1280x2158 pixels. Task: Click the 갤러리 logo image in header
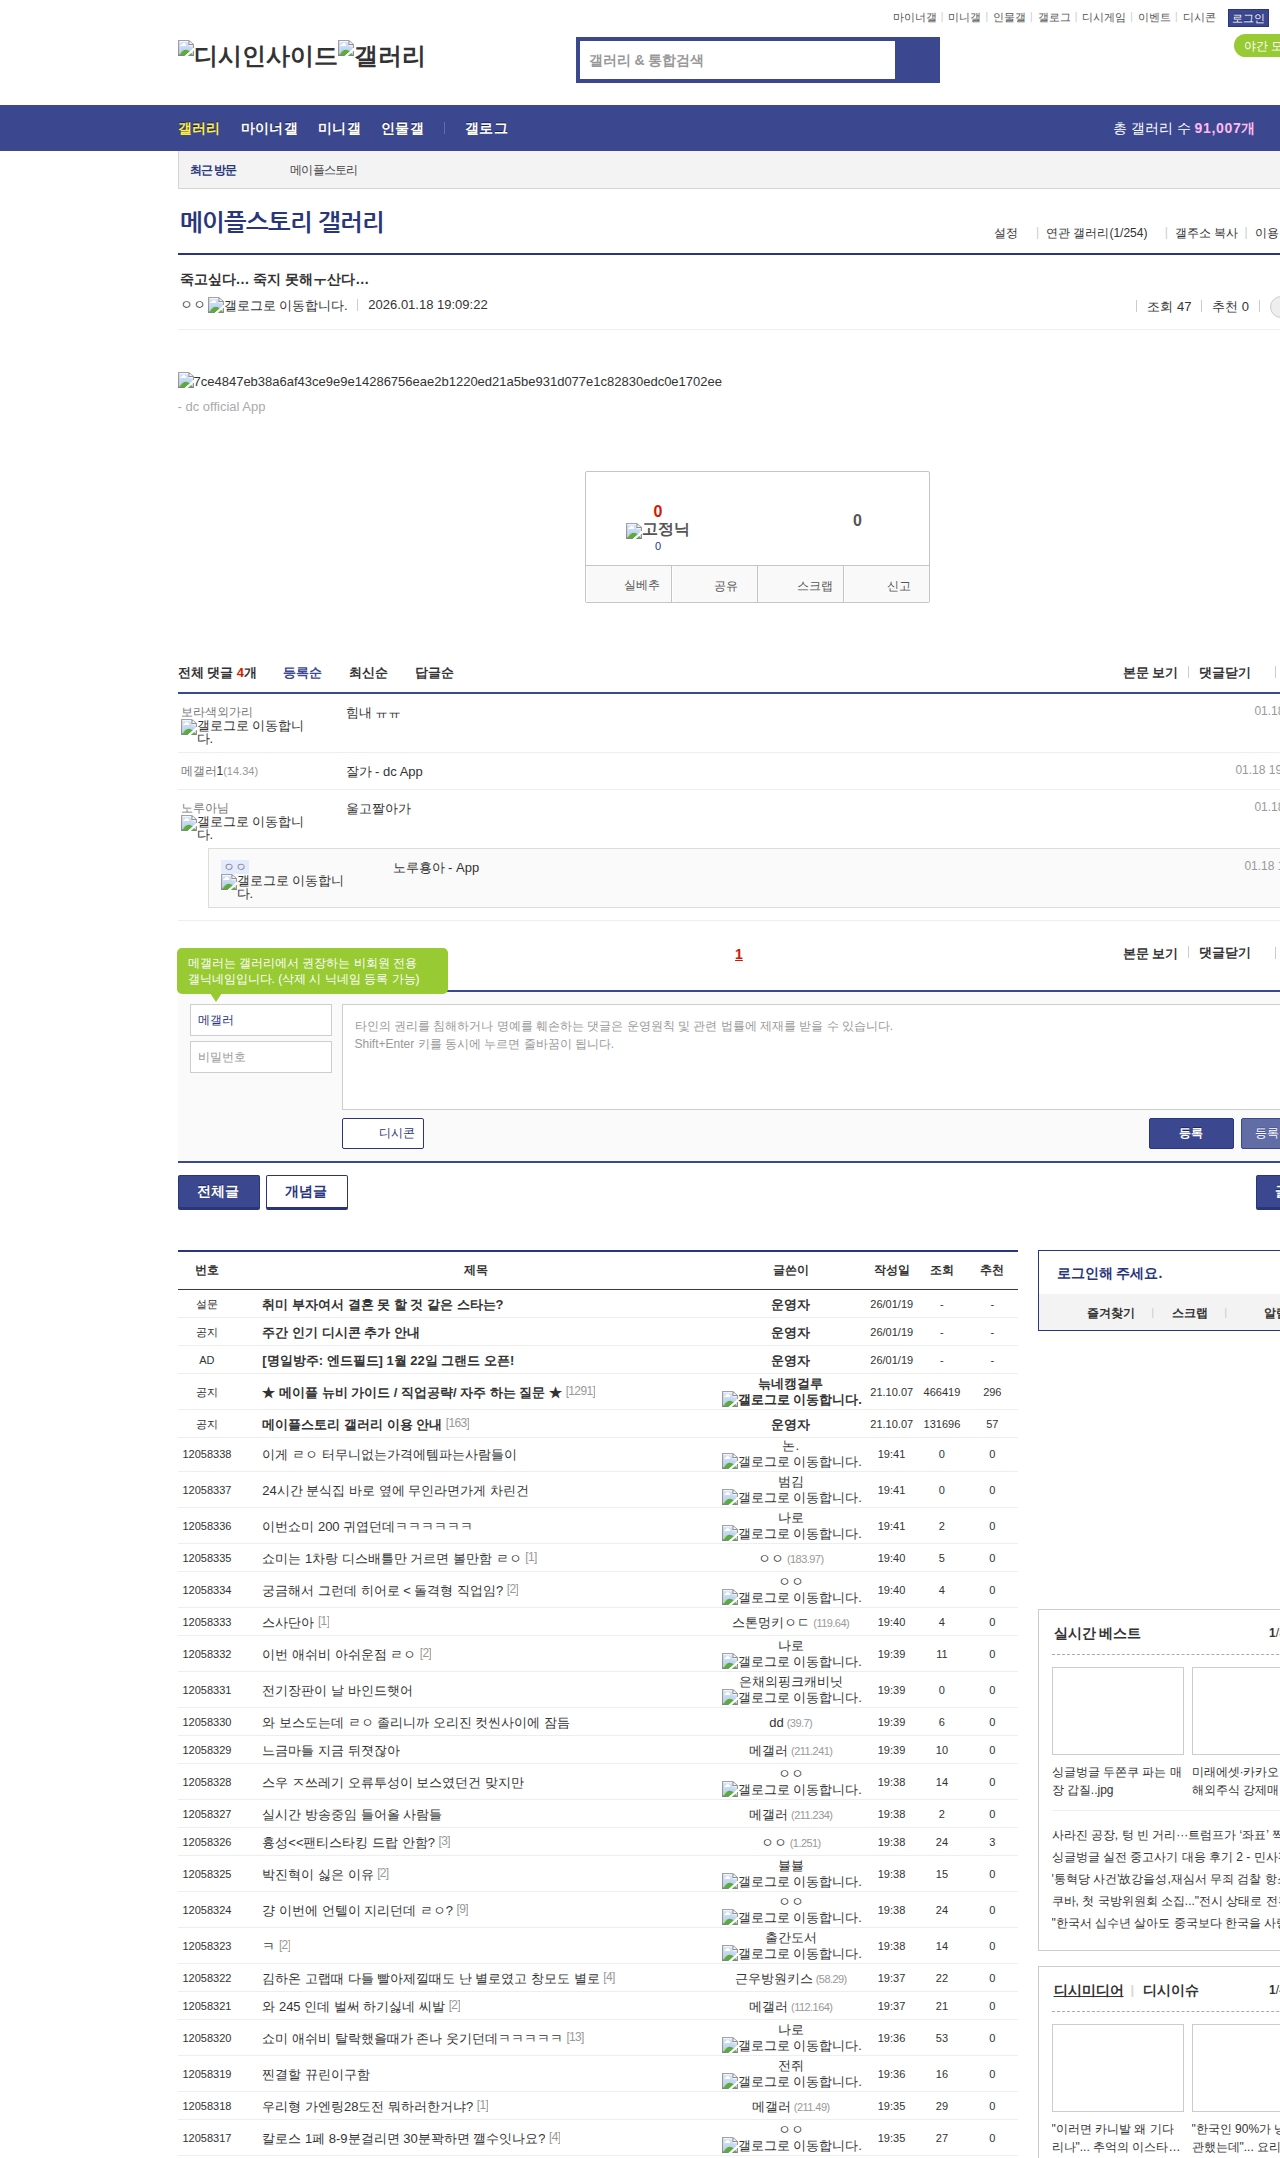(x=382, y=56)
